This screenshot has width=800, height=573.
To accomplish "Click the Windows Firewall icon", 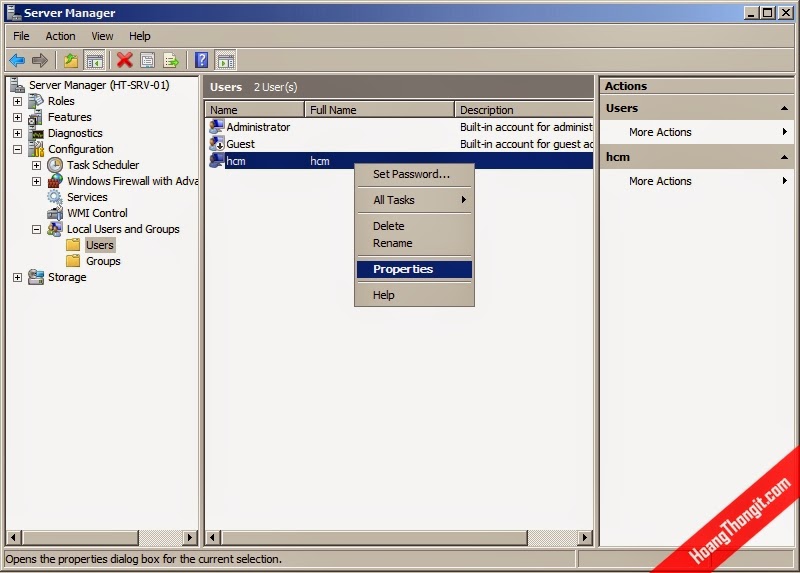I will (x=55, y=181).
